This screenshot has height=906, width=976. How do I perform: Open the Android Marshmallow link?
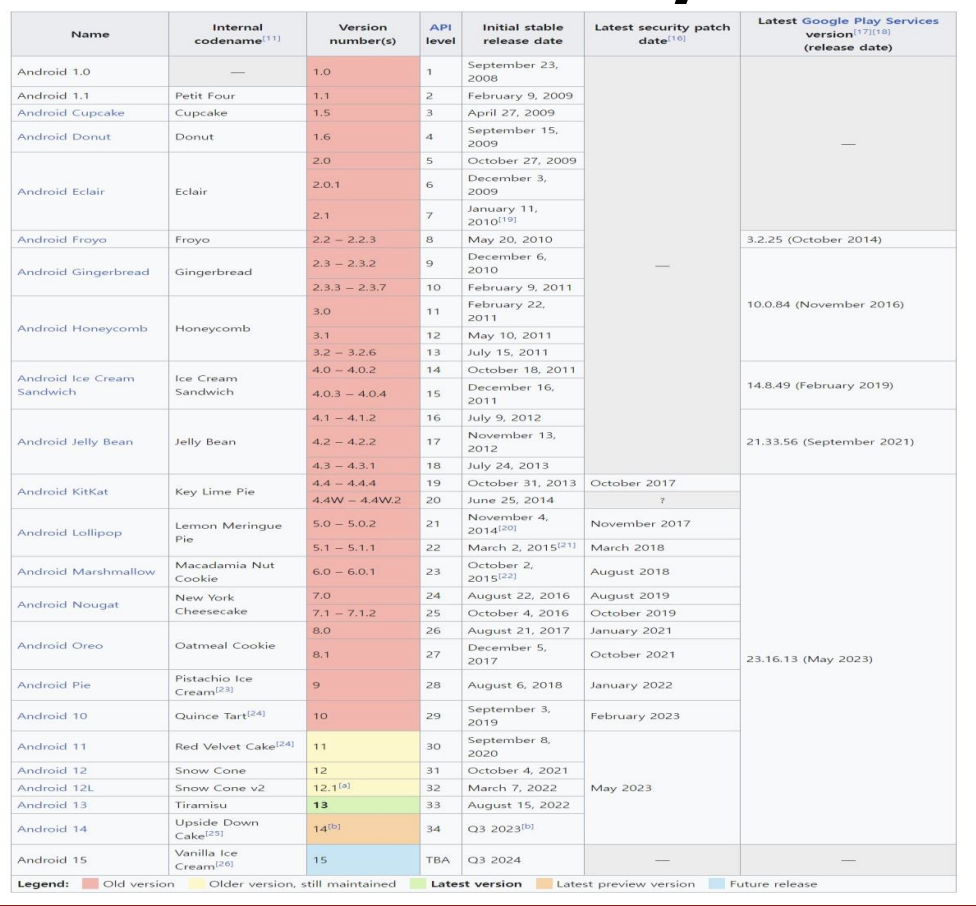tap(87, 571)
